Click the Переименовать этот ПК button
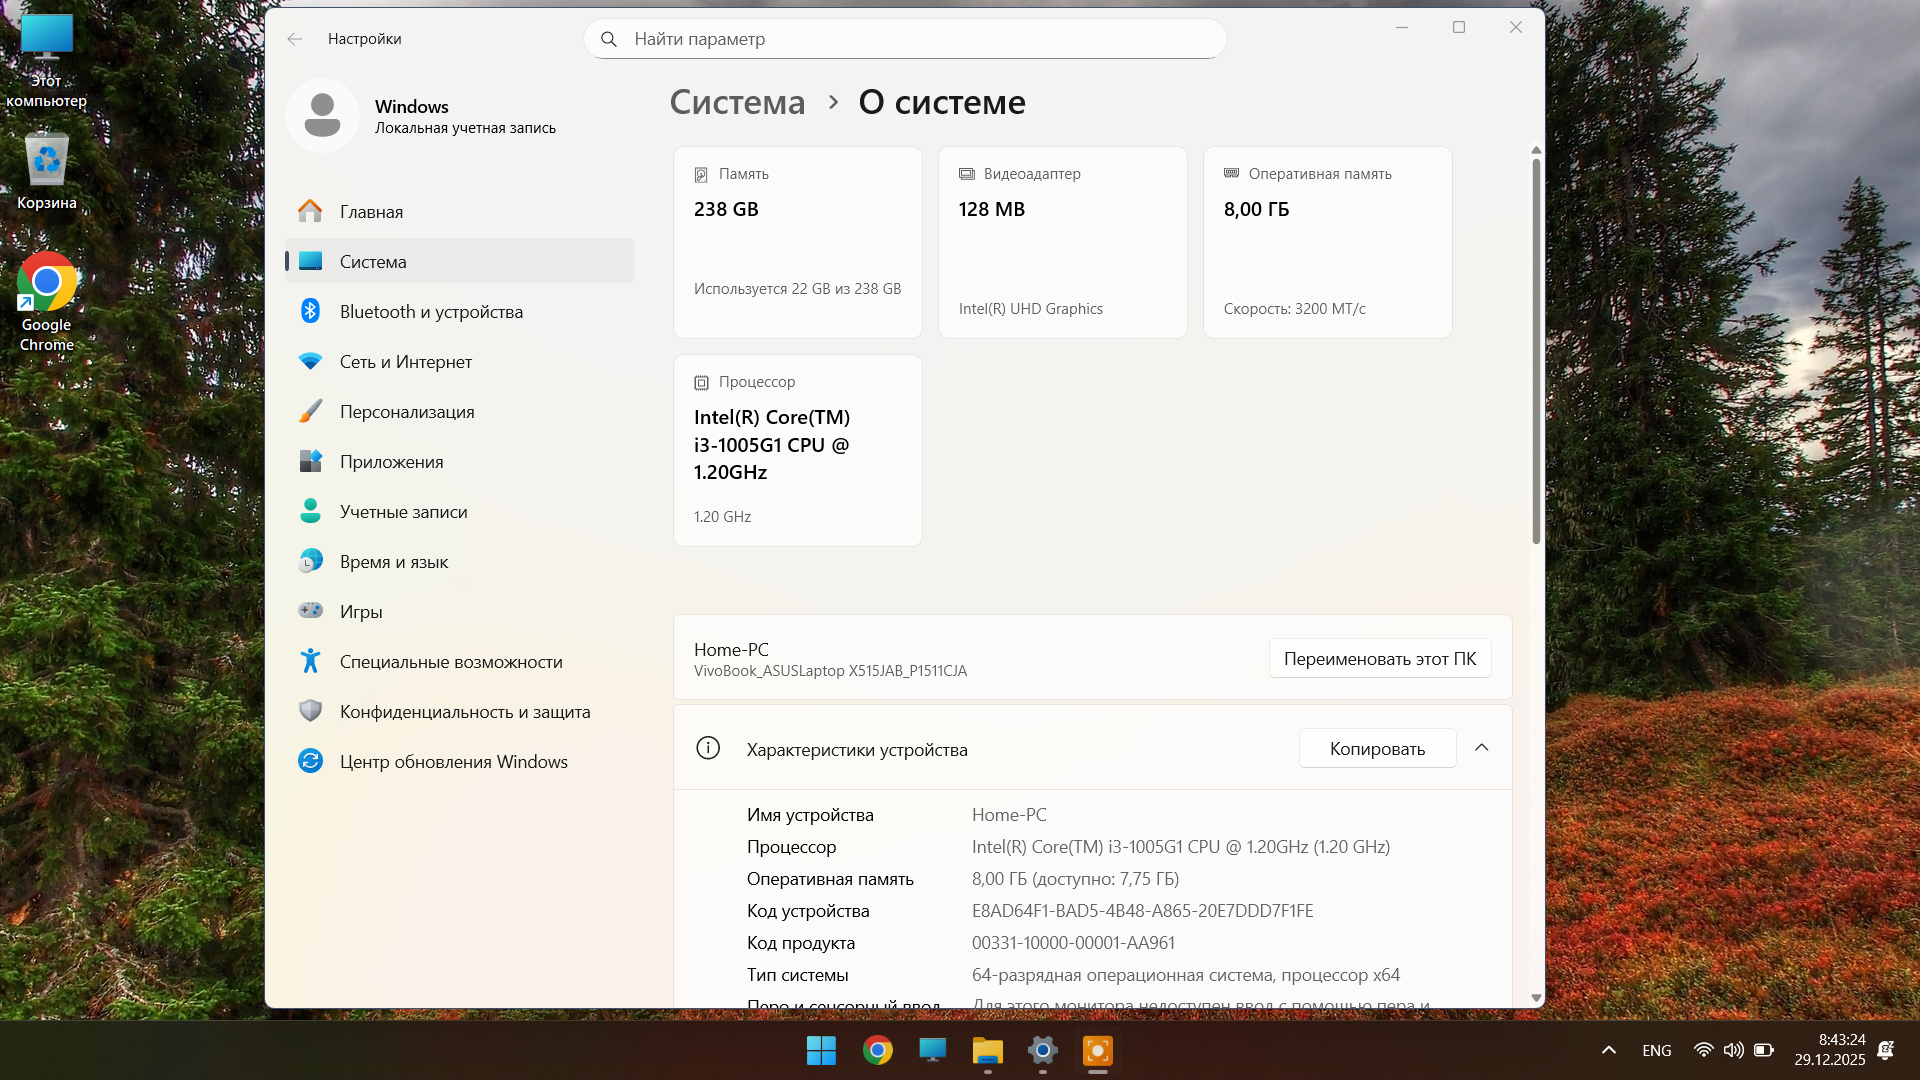 [1379, 658]
